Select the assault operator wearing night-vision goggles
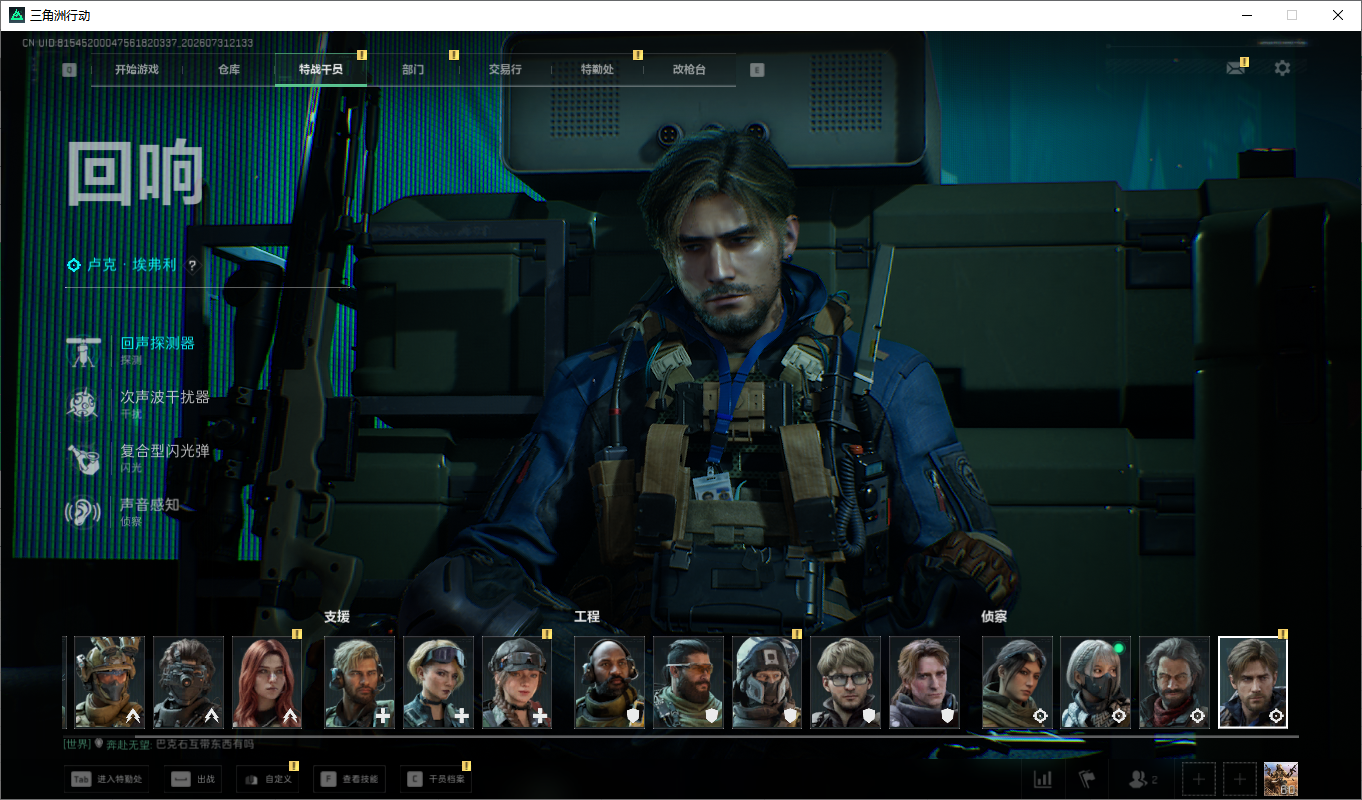The width and height of the screenshot is (1362, 800). click(189, 682)
